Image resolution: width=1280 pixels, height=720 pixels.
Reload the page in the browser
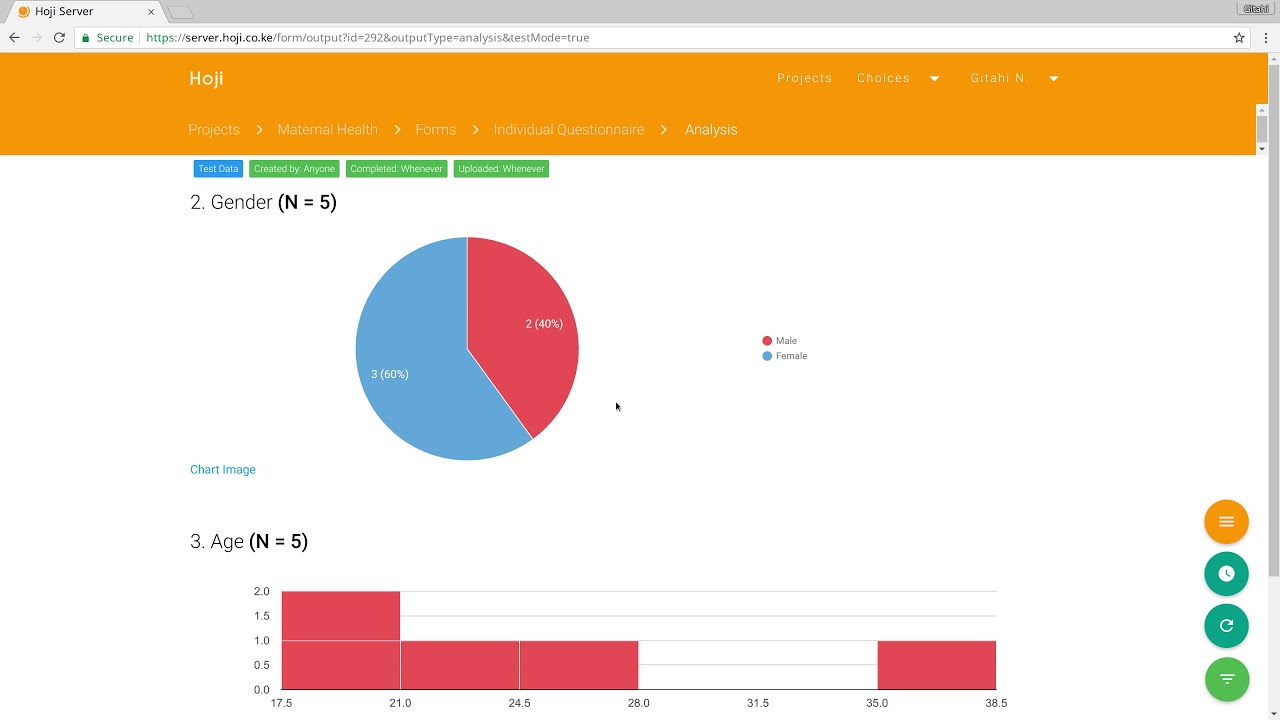point(59,38)
